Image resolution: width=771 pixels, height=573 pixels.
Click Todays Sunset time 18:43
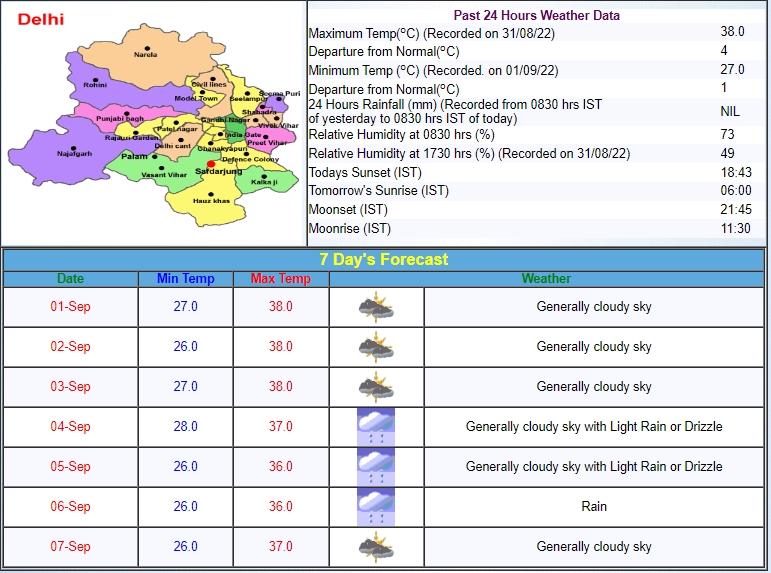click(736, 172)
